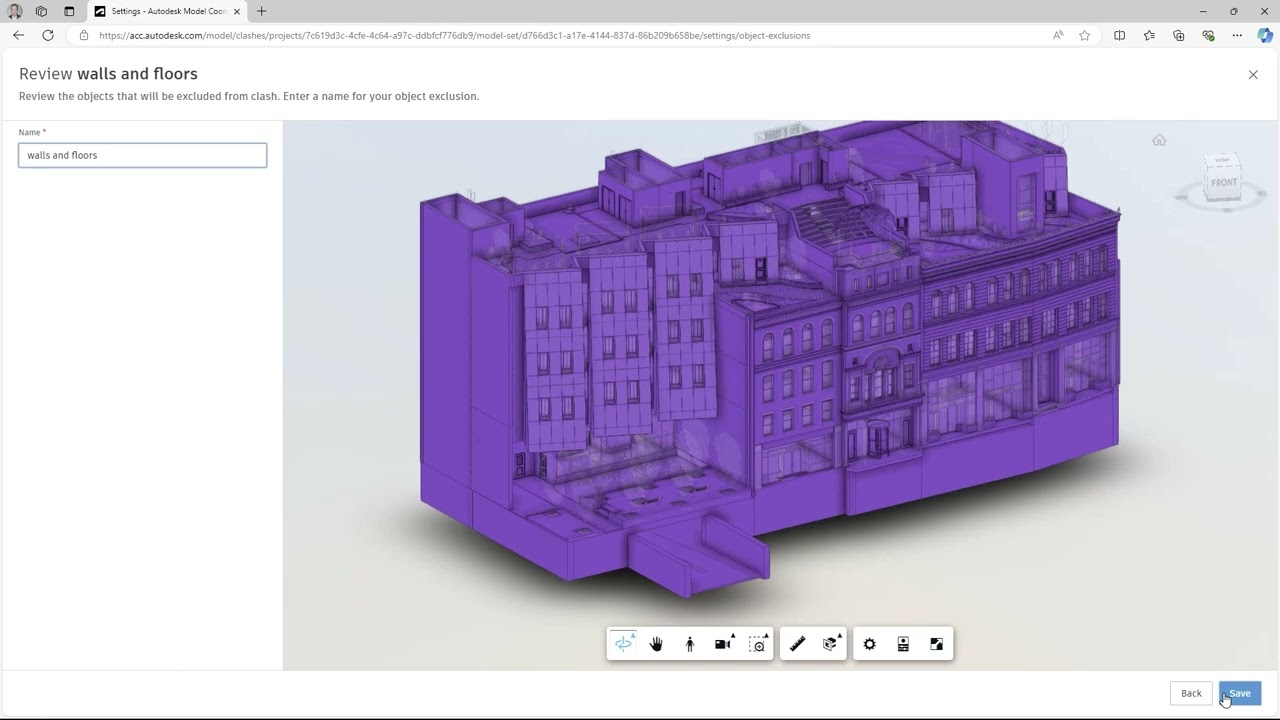Open Read aloud in address bar

click(1058, 35)
